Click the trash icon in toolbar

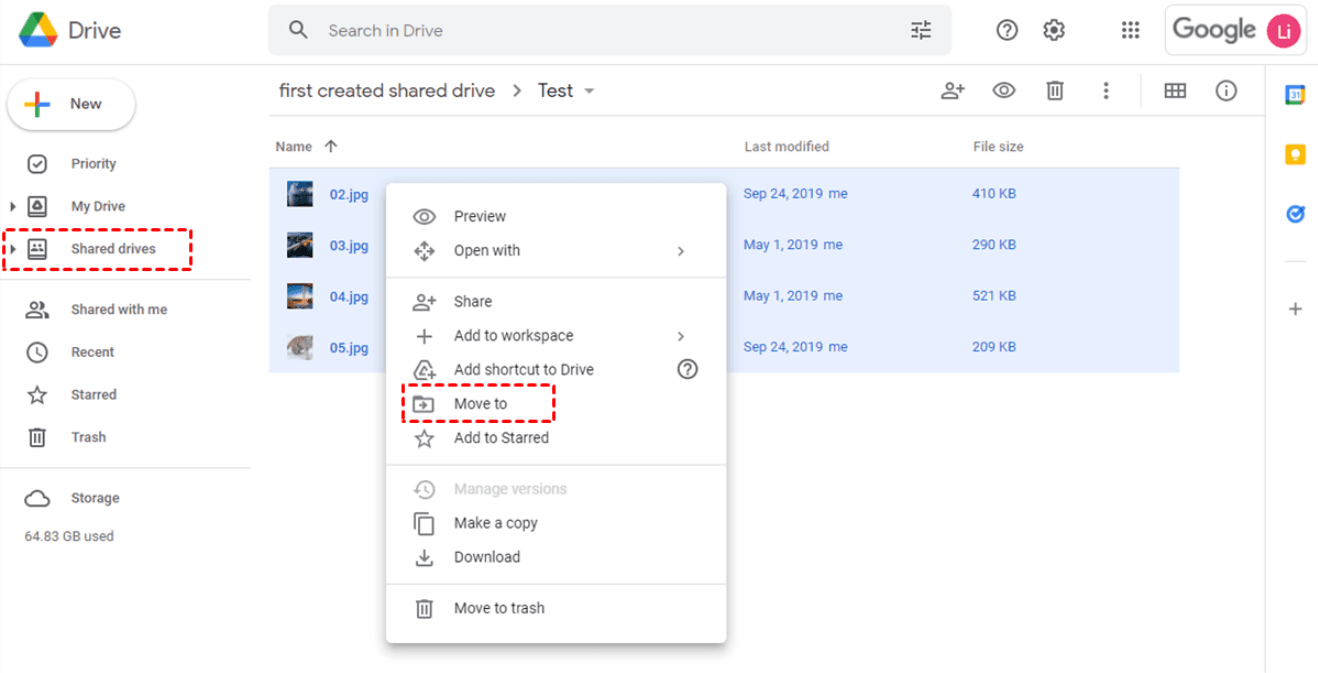[x=1054, y=91]
